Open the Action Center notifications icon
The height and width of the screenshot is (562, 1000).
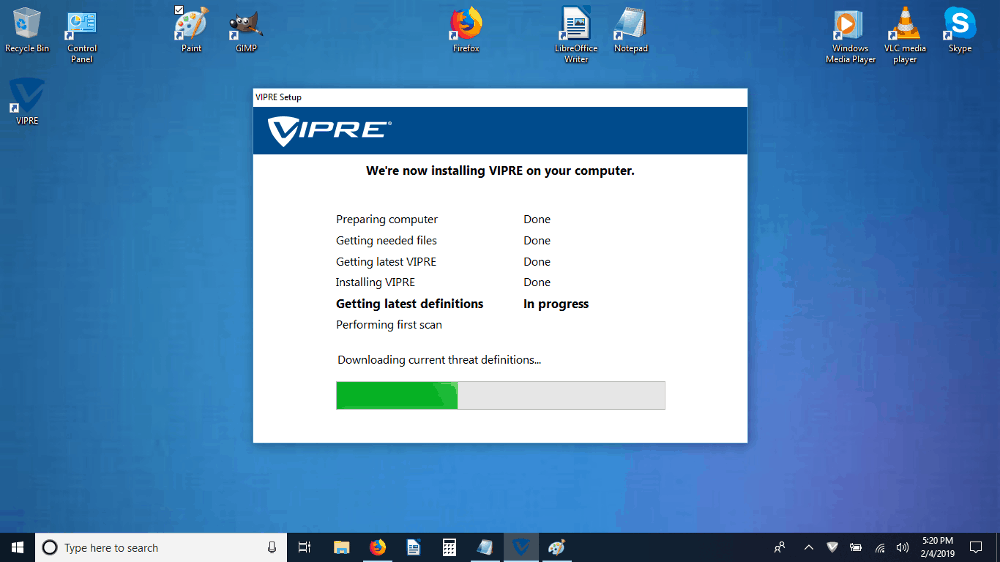976,547
